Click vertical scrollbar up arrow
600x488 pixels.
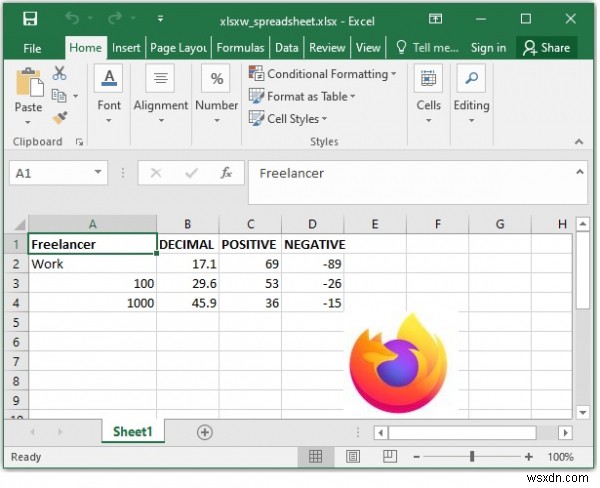[583, 224]
